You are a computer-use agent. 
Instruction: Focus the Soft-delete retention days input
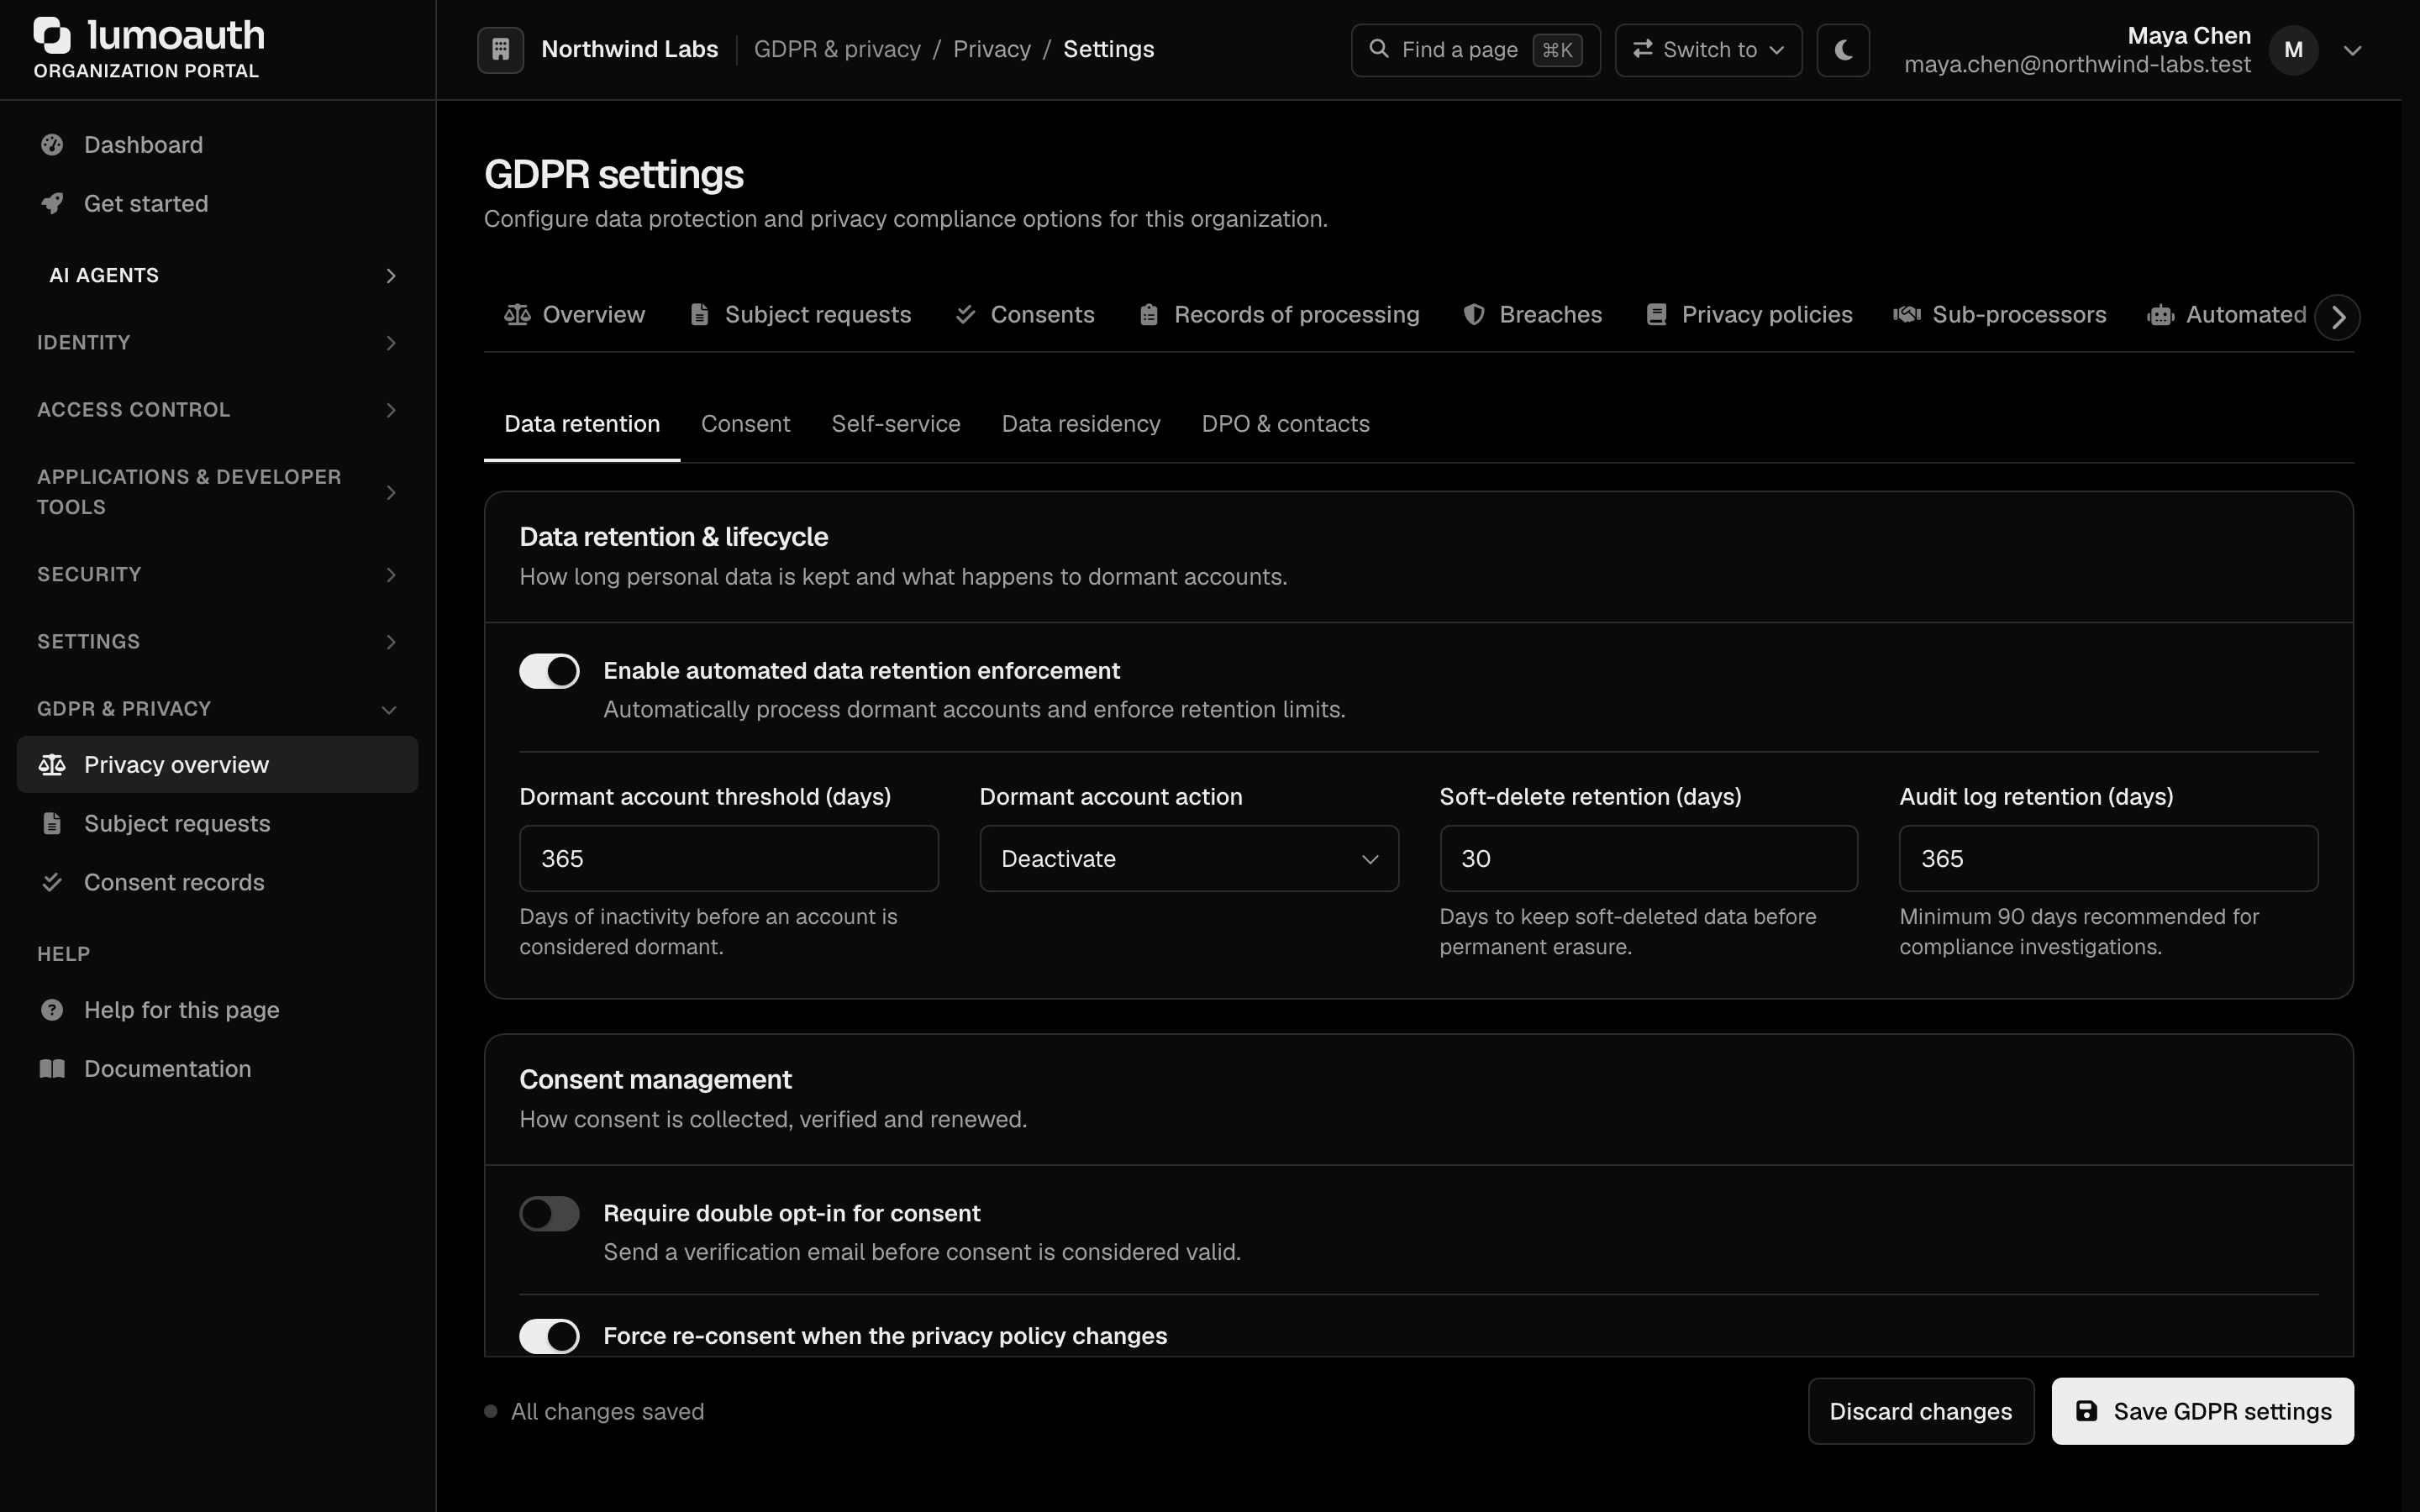(x=1649, y=859)
